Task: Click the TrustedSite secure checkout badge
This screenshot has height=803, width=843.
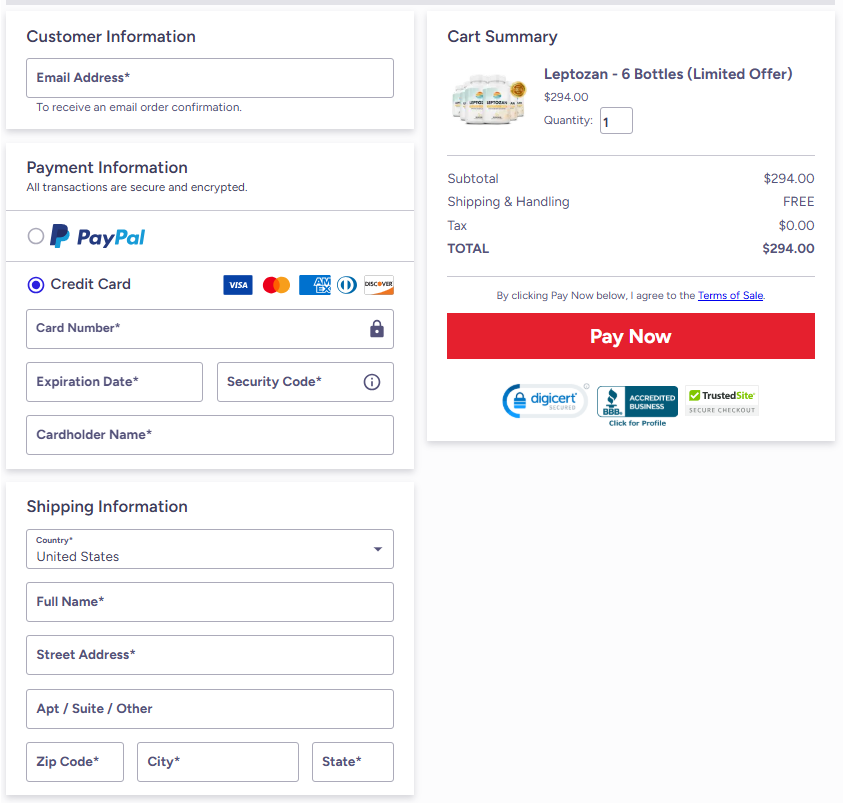Action: (x=722, y=401)
